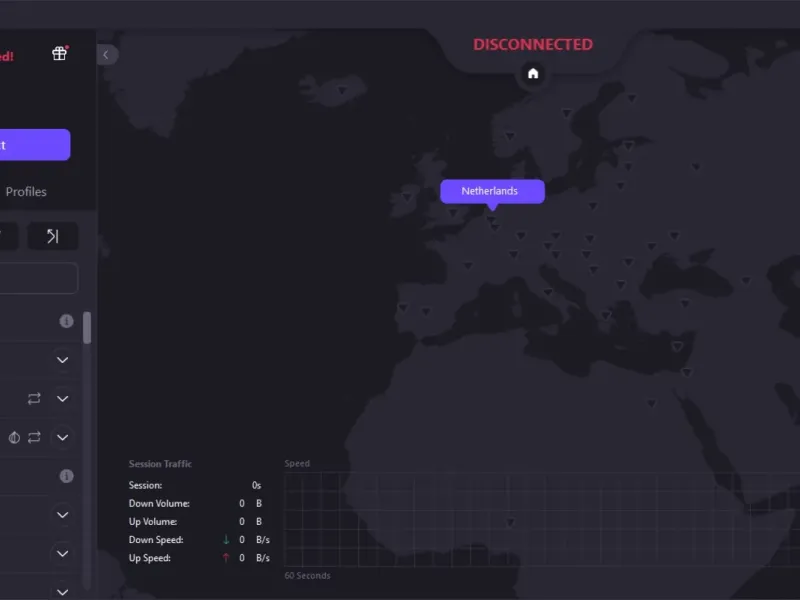
Task: Click the purple connect button
Action: pos(35,145)
